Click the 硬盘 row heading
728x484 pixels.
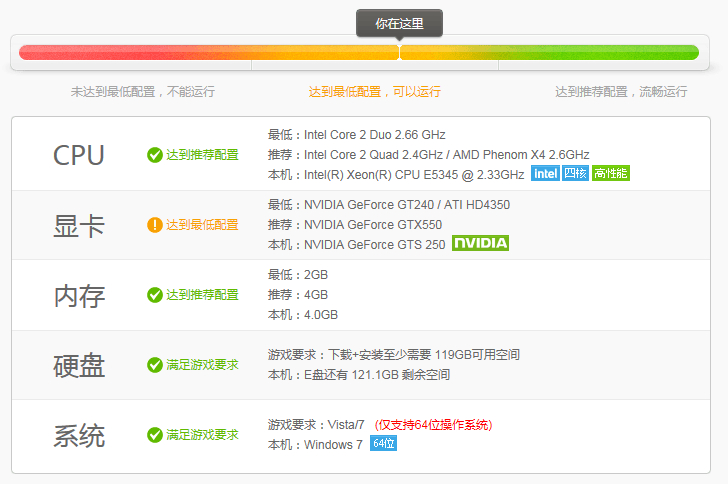pyautogui.click(x=79, y=366)
